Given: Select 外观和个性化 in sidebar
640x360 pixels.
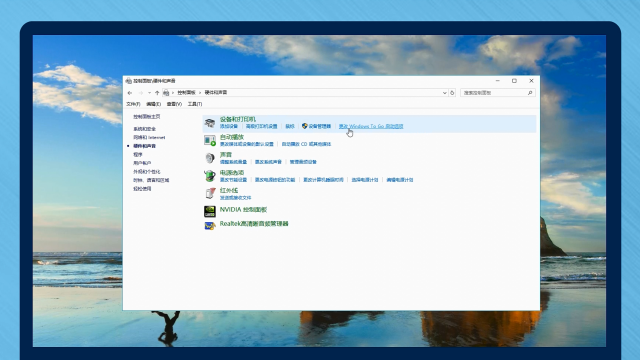Looking at the screenshot, I should click(x=147, y=172).
